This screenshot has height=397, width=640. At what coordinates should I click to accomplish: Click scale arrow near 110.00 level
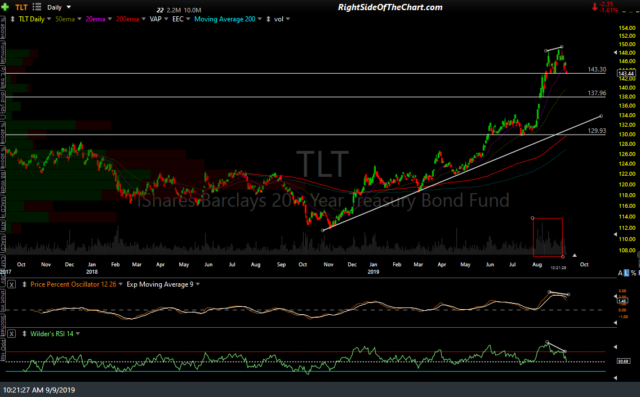coord(616,234)
